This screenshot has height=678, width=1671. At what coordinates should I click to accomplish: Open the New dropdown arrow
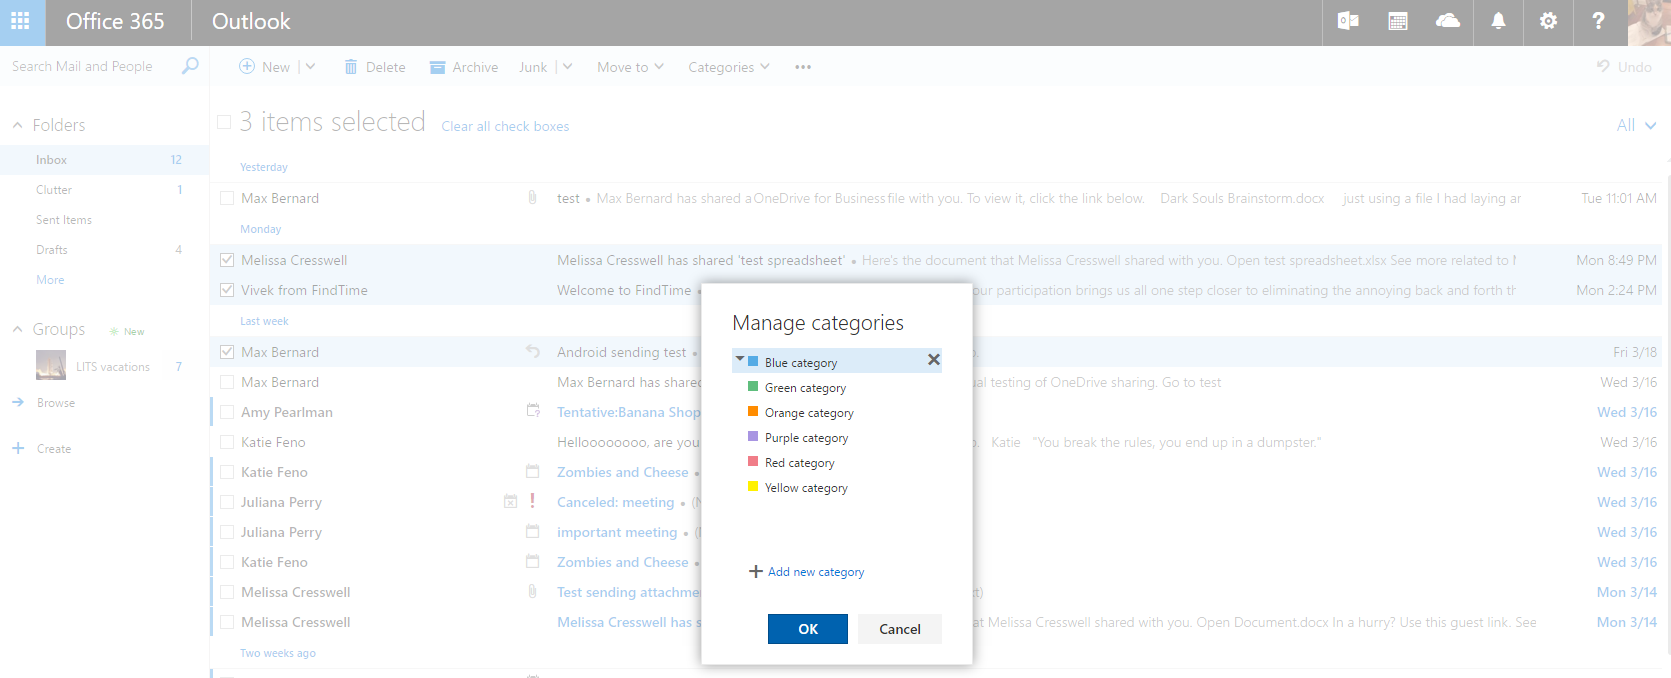coord(310,67)
